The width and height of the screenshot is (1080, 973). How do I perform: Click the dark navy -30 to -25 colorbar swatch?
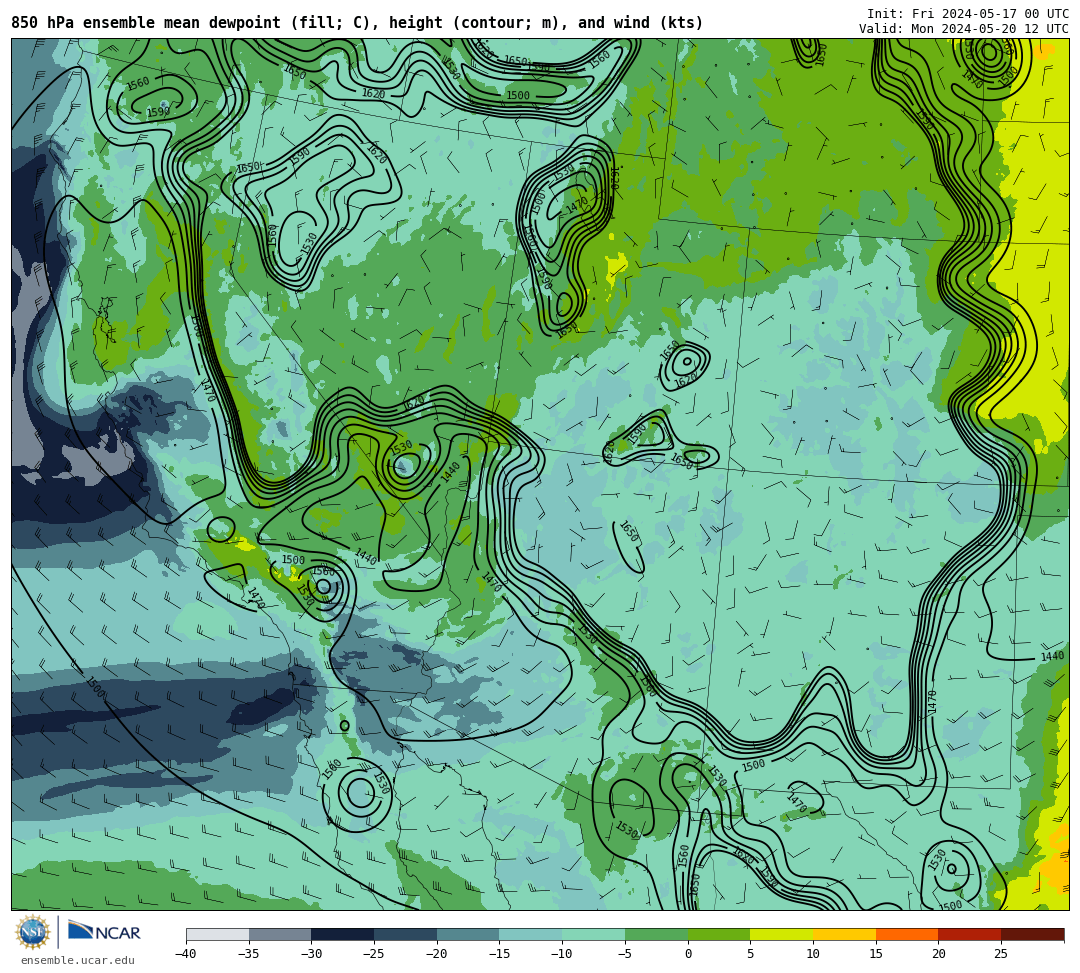point(343,934)
